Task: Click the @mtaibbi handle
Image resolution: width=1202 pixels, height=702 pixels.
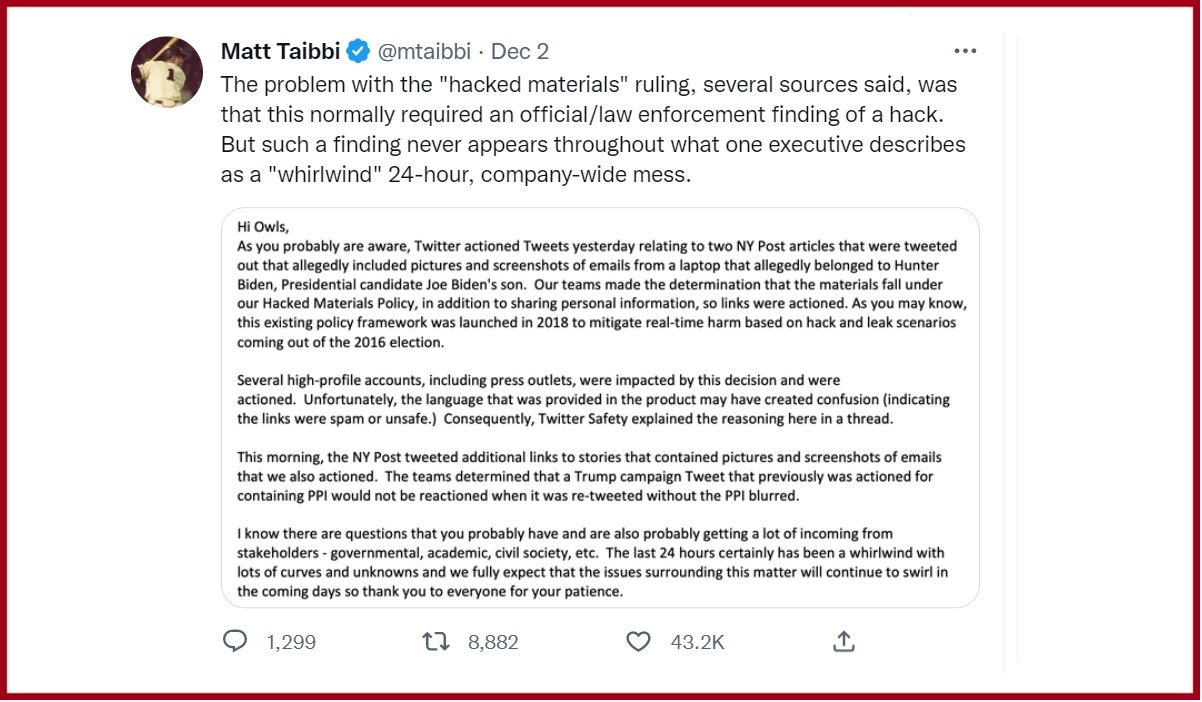Action: pos(424,51)
